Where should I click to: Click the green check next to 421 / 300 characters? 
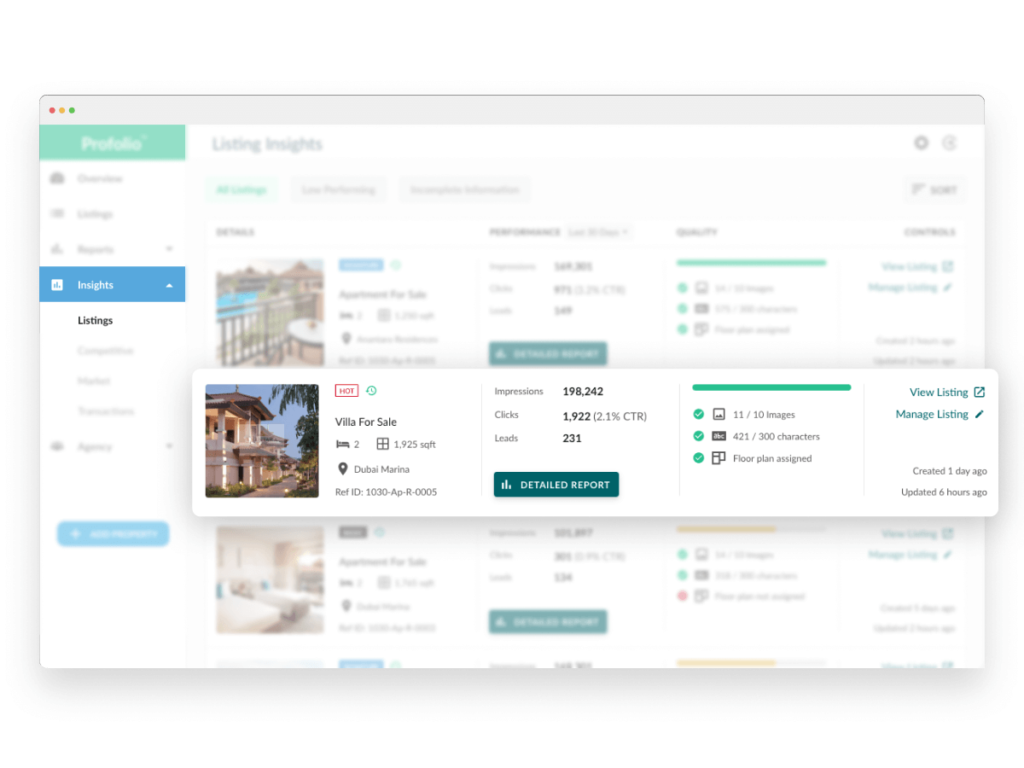[698, 436]
